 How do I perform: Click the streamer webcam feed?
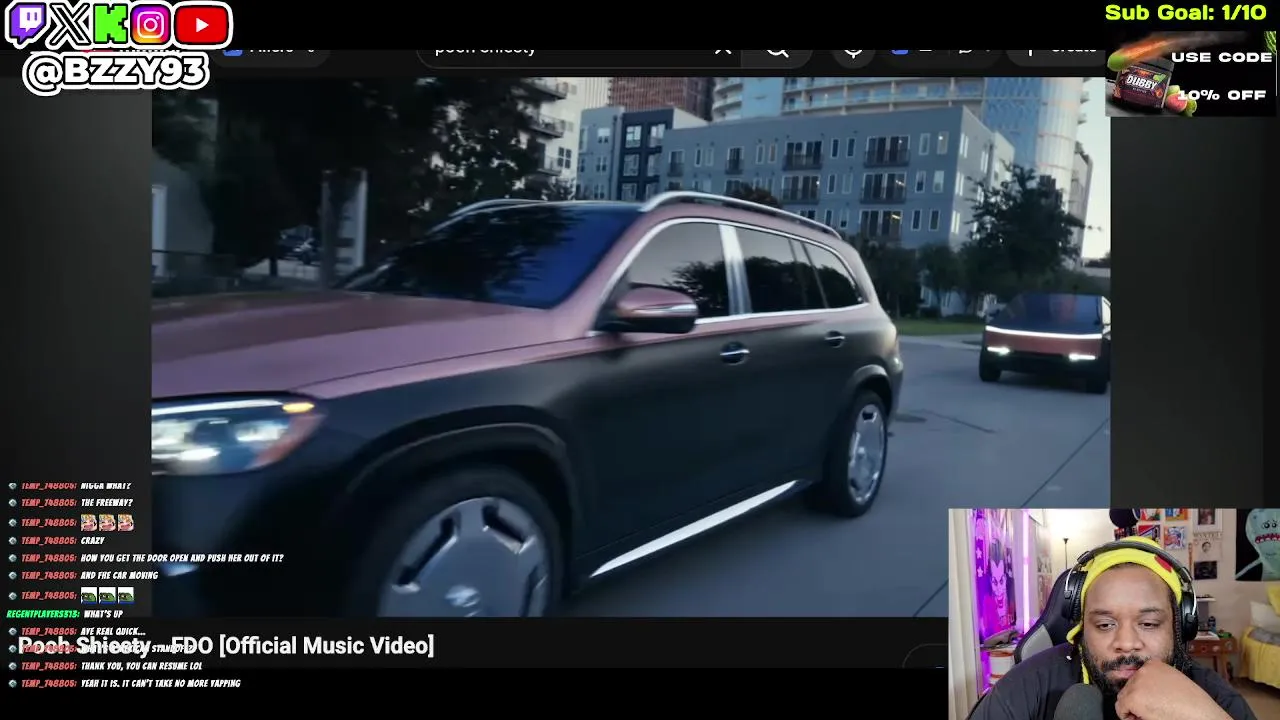[1114, 614]
